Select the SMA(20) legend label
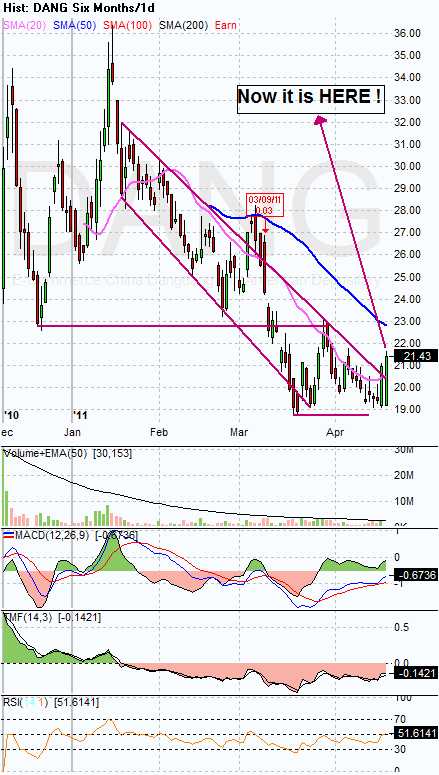 pyautogui.click(x=24, y=24)
